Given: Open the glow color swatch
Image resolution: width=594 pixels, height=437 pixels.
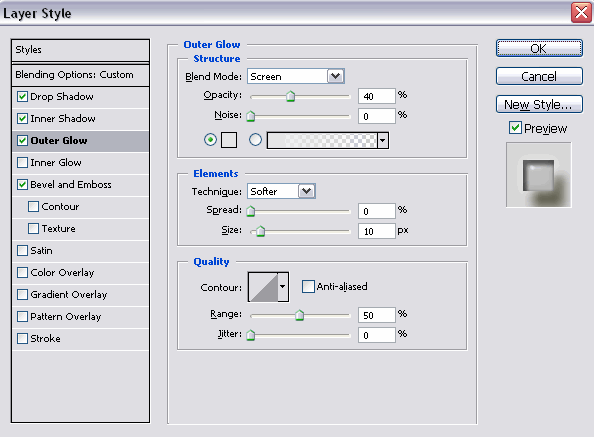Looking at the screenshot, I should 229,140.
